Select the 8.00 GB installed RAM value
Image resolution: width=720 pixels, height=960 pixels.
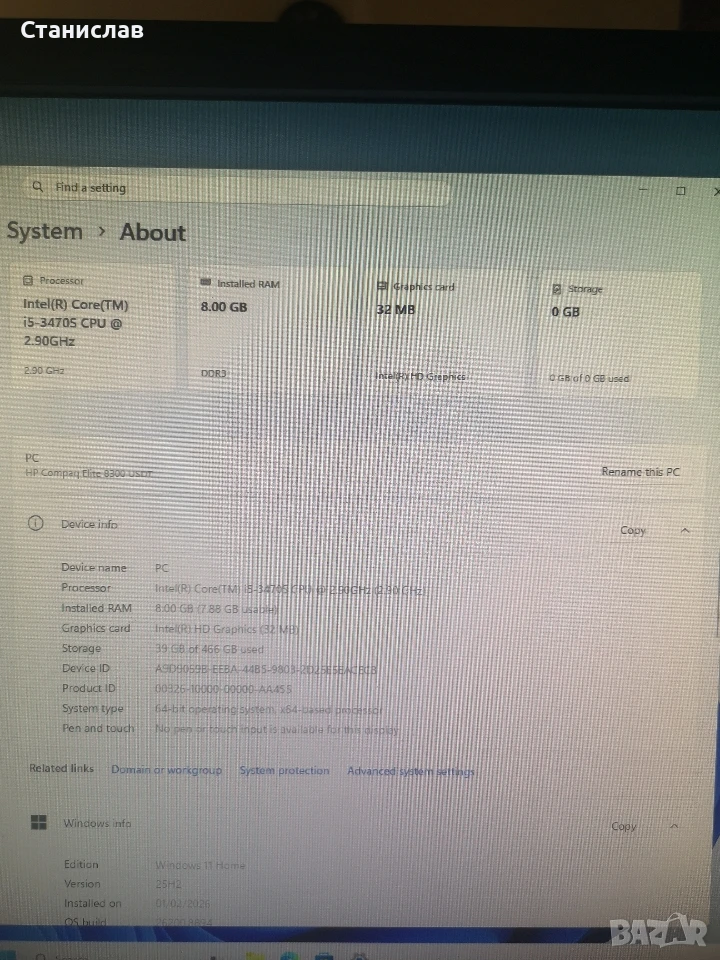click(224, 307)
